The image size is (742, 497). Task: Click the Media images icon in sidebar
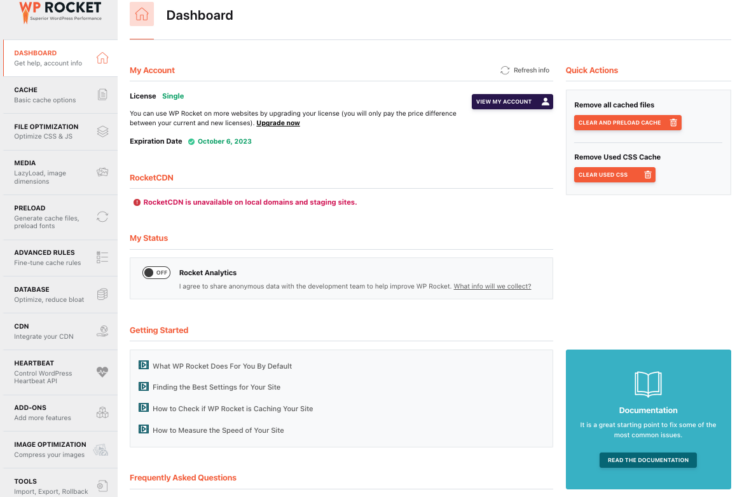102,172
